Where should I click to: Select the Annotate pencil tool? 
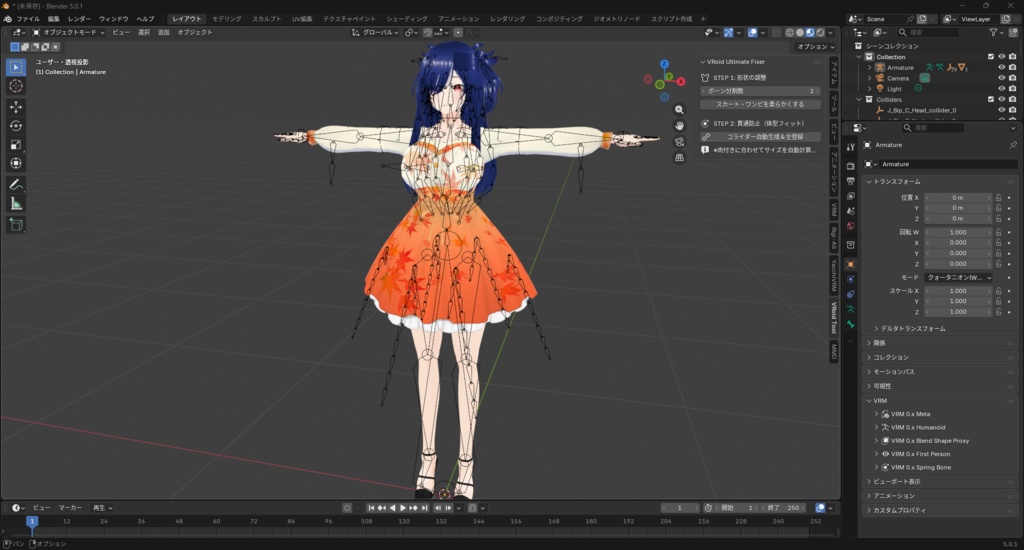[x=16, y=186]
